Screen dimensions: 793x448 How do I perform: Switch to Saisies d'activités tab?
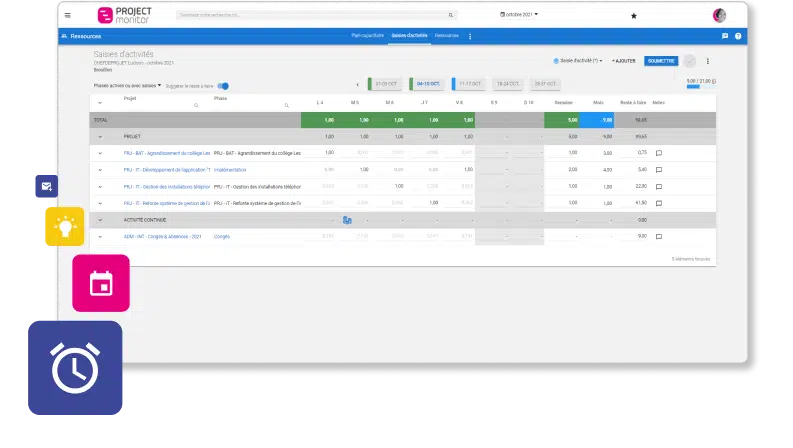tap(409, 35)
